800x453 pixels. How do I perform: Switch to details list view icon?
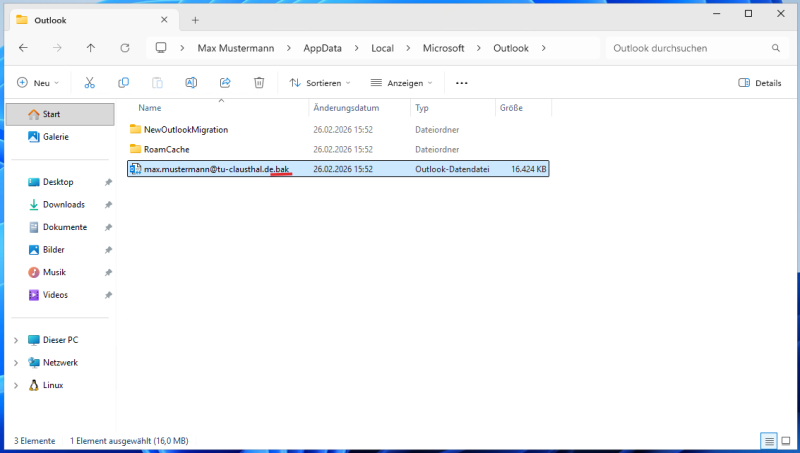point(769,440)
